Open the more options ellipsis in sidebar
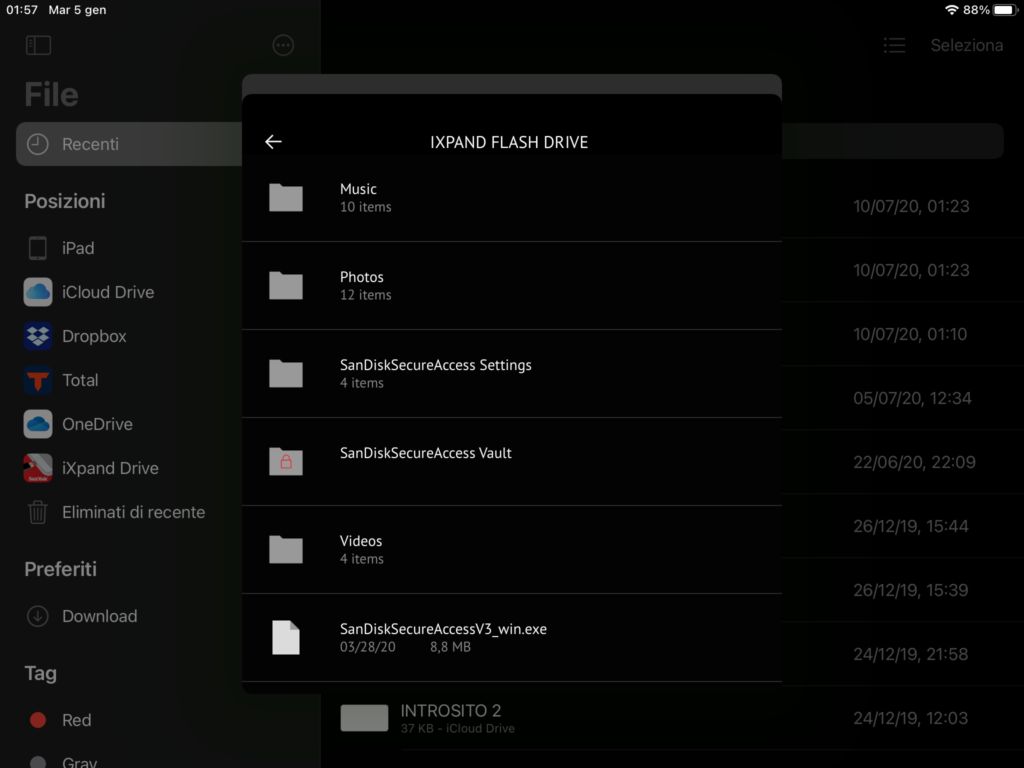Screen dimensions: 1024x768 pyautogui.click(x=283, y=45)
